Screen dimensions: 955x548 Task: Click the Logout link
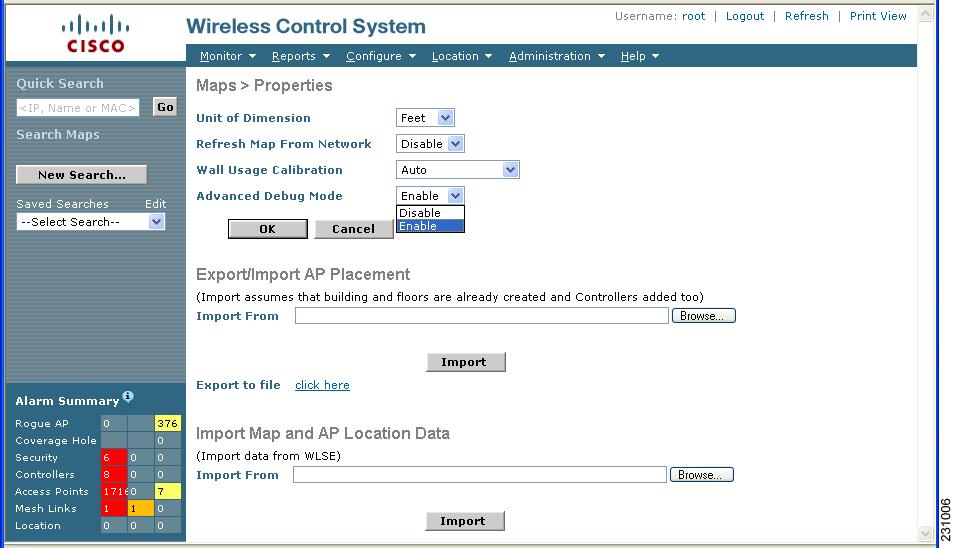(x=744, y=16)
